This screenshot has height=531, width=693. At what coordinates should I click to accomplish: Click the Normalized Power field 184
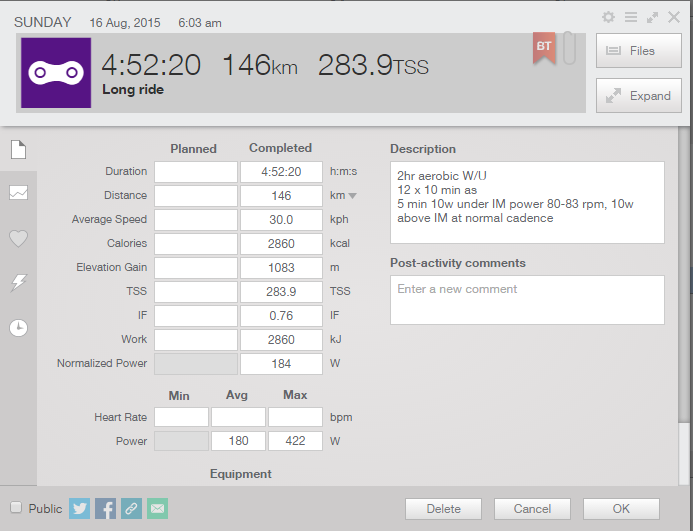(x=281, y=364)
